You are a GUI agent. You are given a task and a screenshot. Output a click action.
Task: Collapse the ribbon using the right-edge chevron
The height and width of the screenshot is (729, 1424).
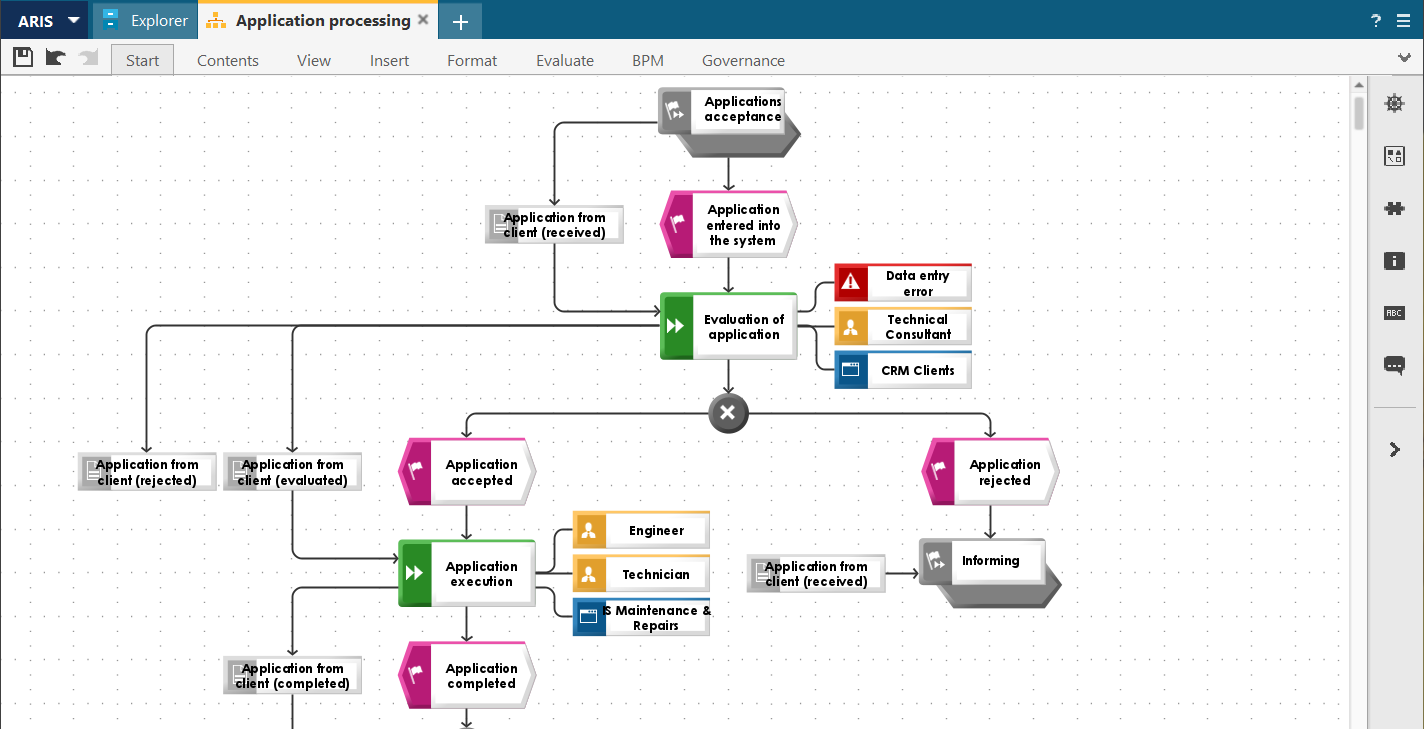[x=1404, y=57]
